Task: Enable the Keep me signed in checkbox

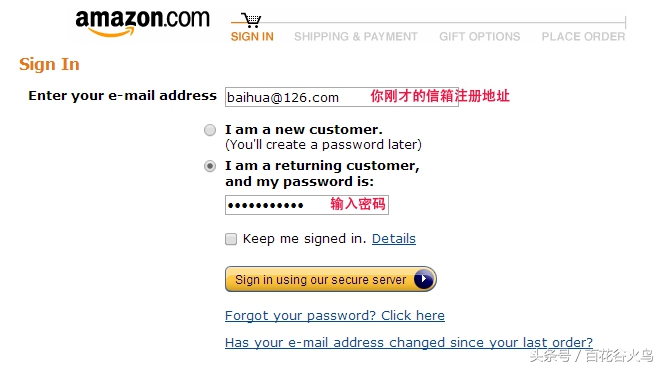Action: pos(231,239)
